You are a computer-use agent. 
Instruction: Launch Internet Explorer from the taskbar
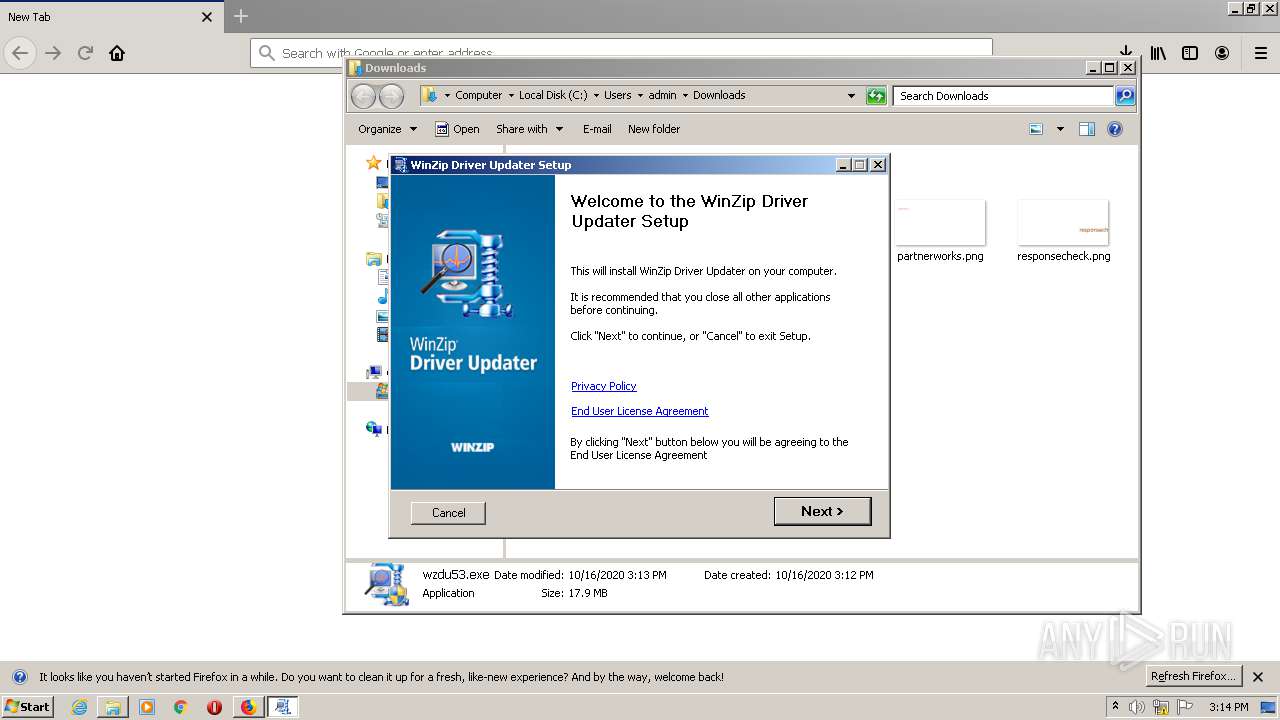[x=79, y=707]
